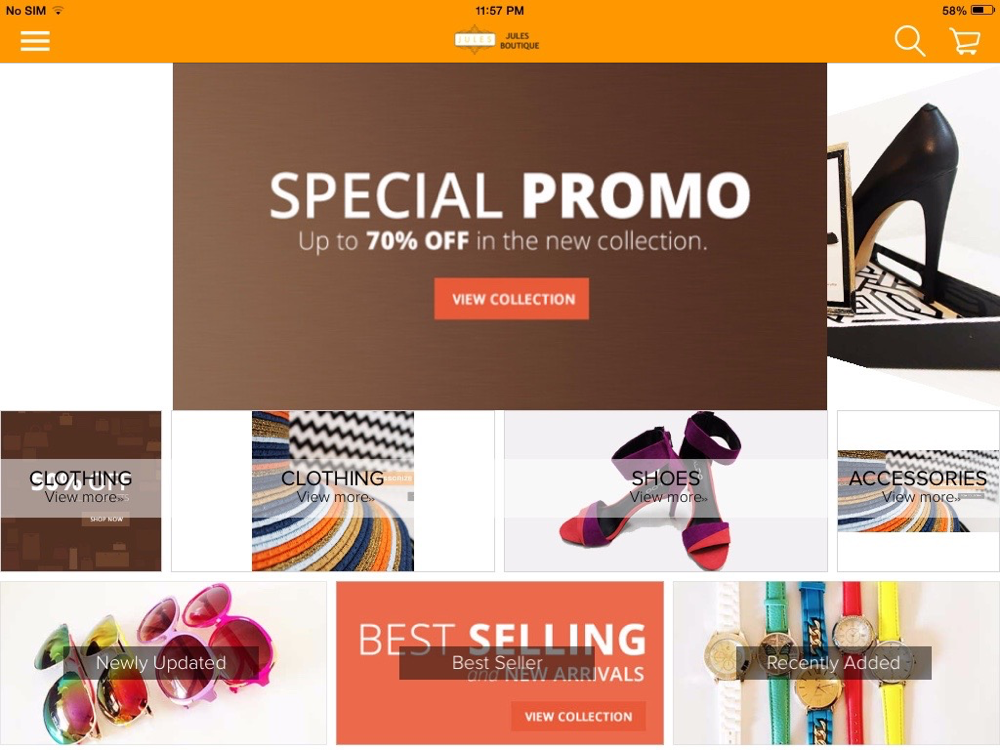This screenshot has height=750, width=1000.
Task: Tap the Wi-Fi status icon
Action: tap(58, 10)
